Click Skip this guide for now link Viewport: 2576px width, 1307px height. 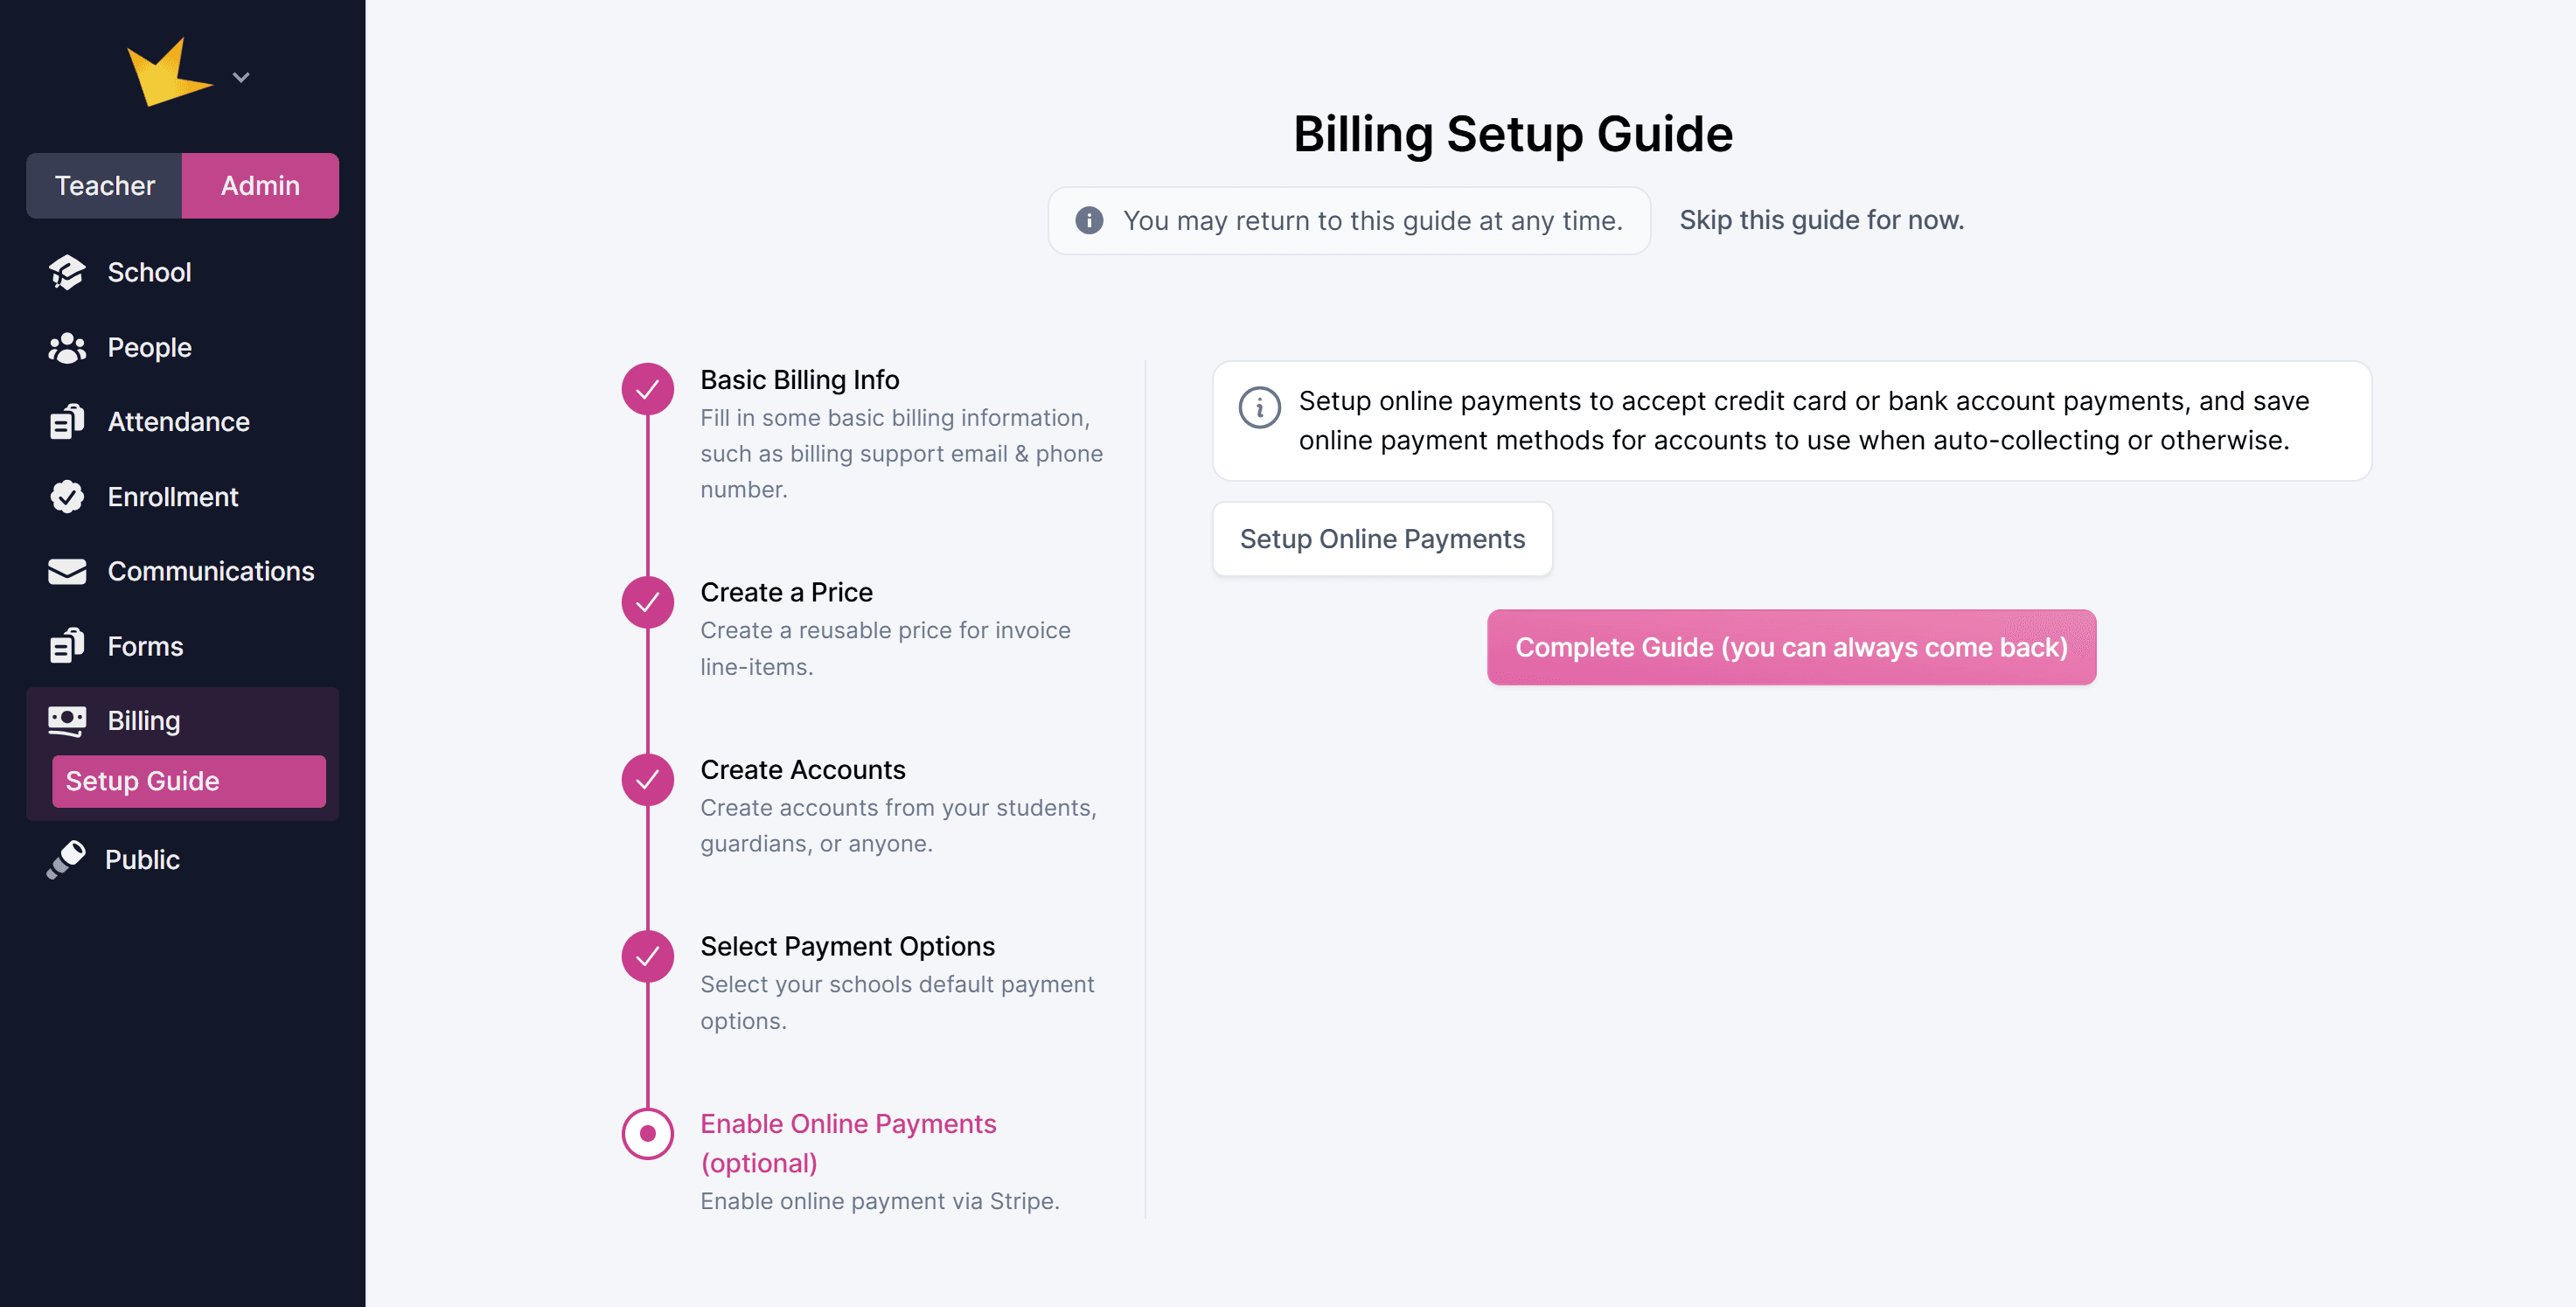[x=1821, y=220]
